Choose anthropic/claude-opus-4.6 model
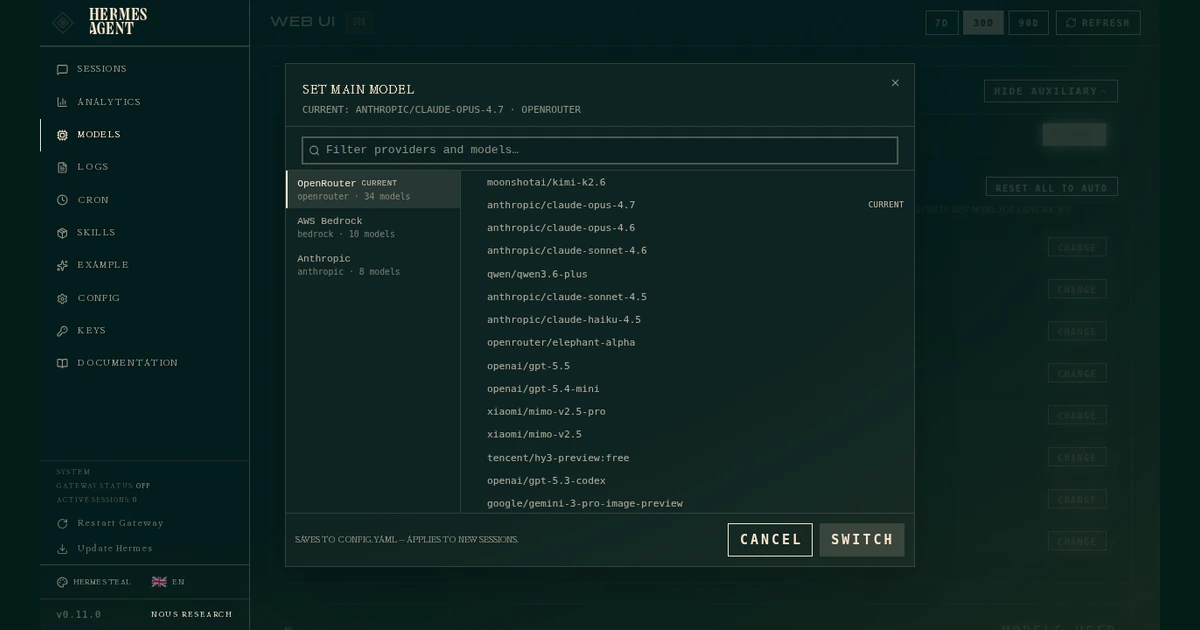Image resolution: width=1200 pixels, height=630 pixels. coord(687,228)
